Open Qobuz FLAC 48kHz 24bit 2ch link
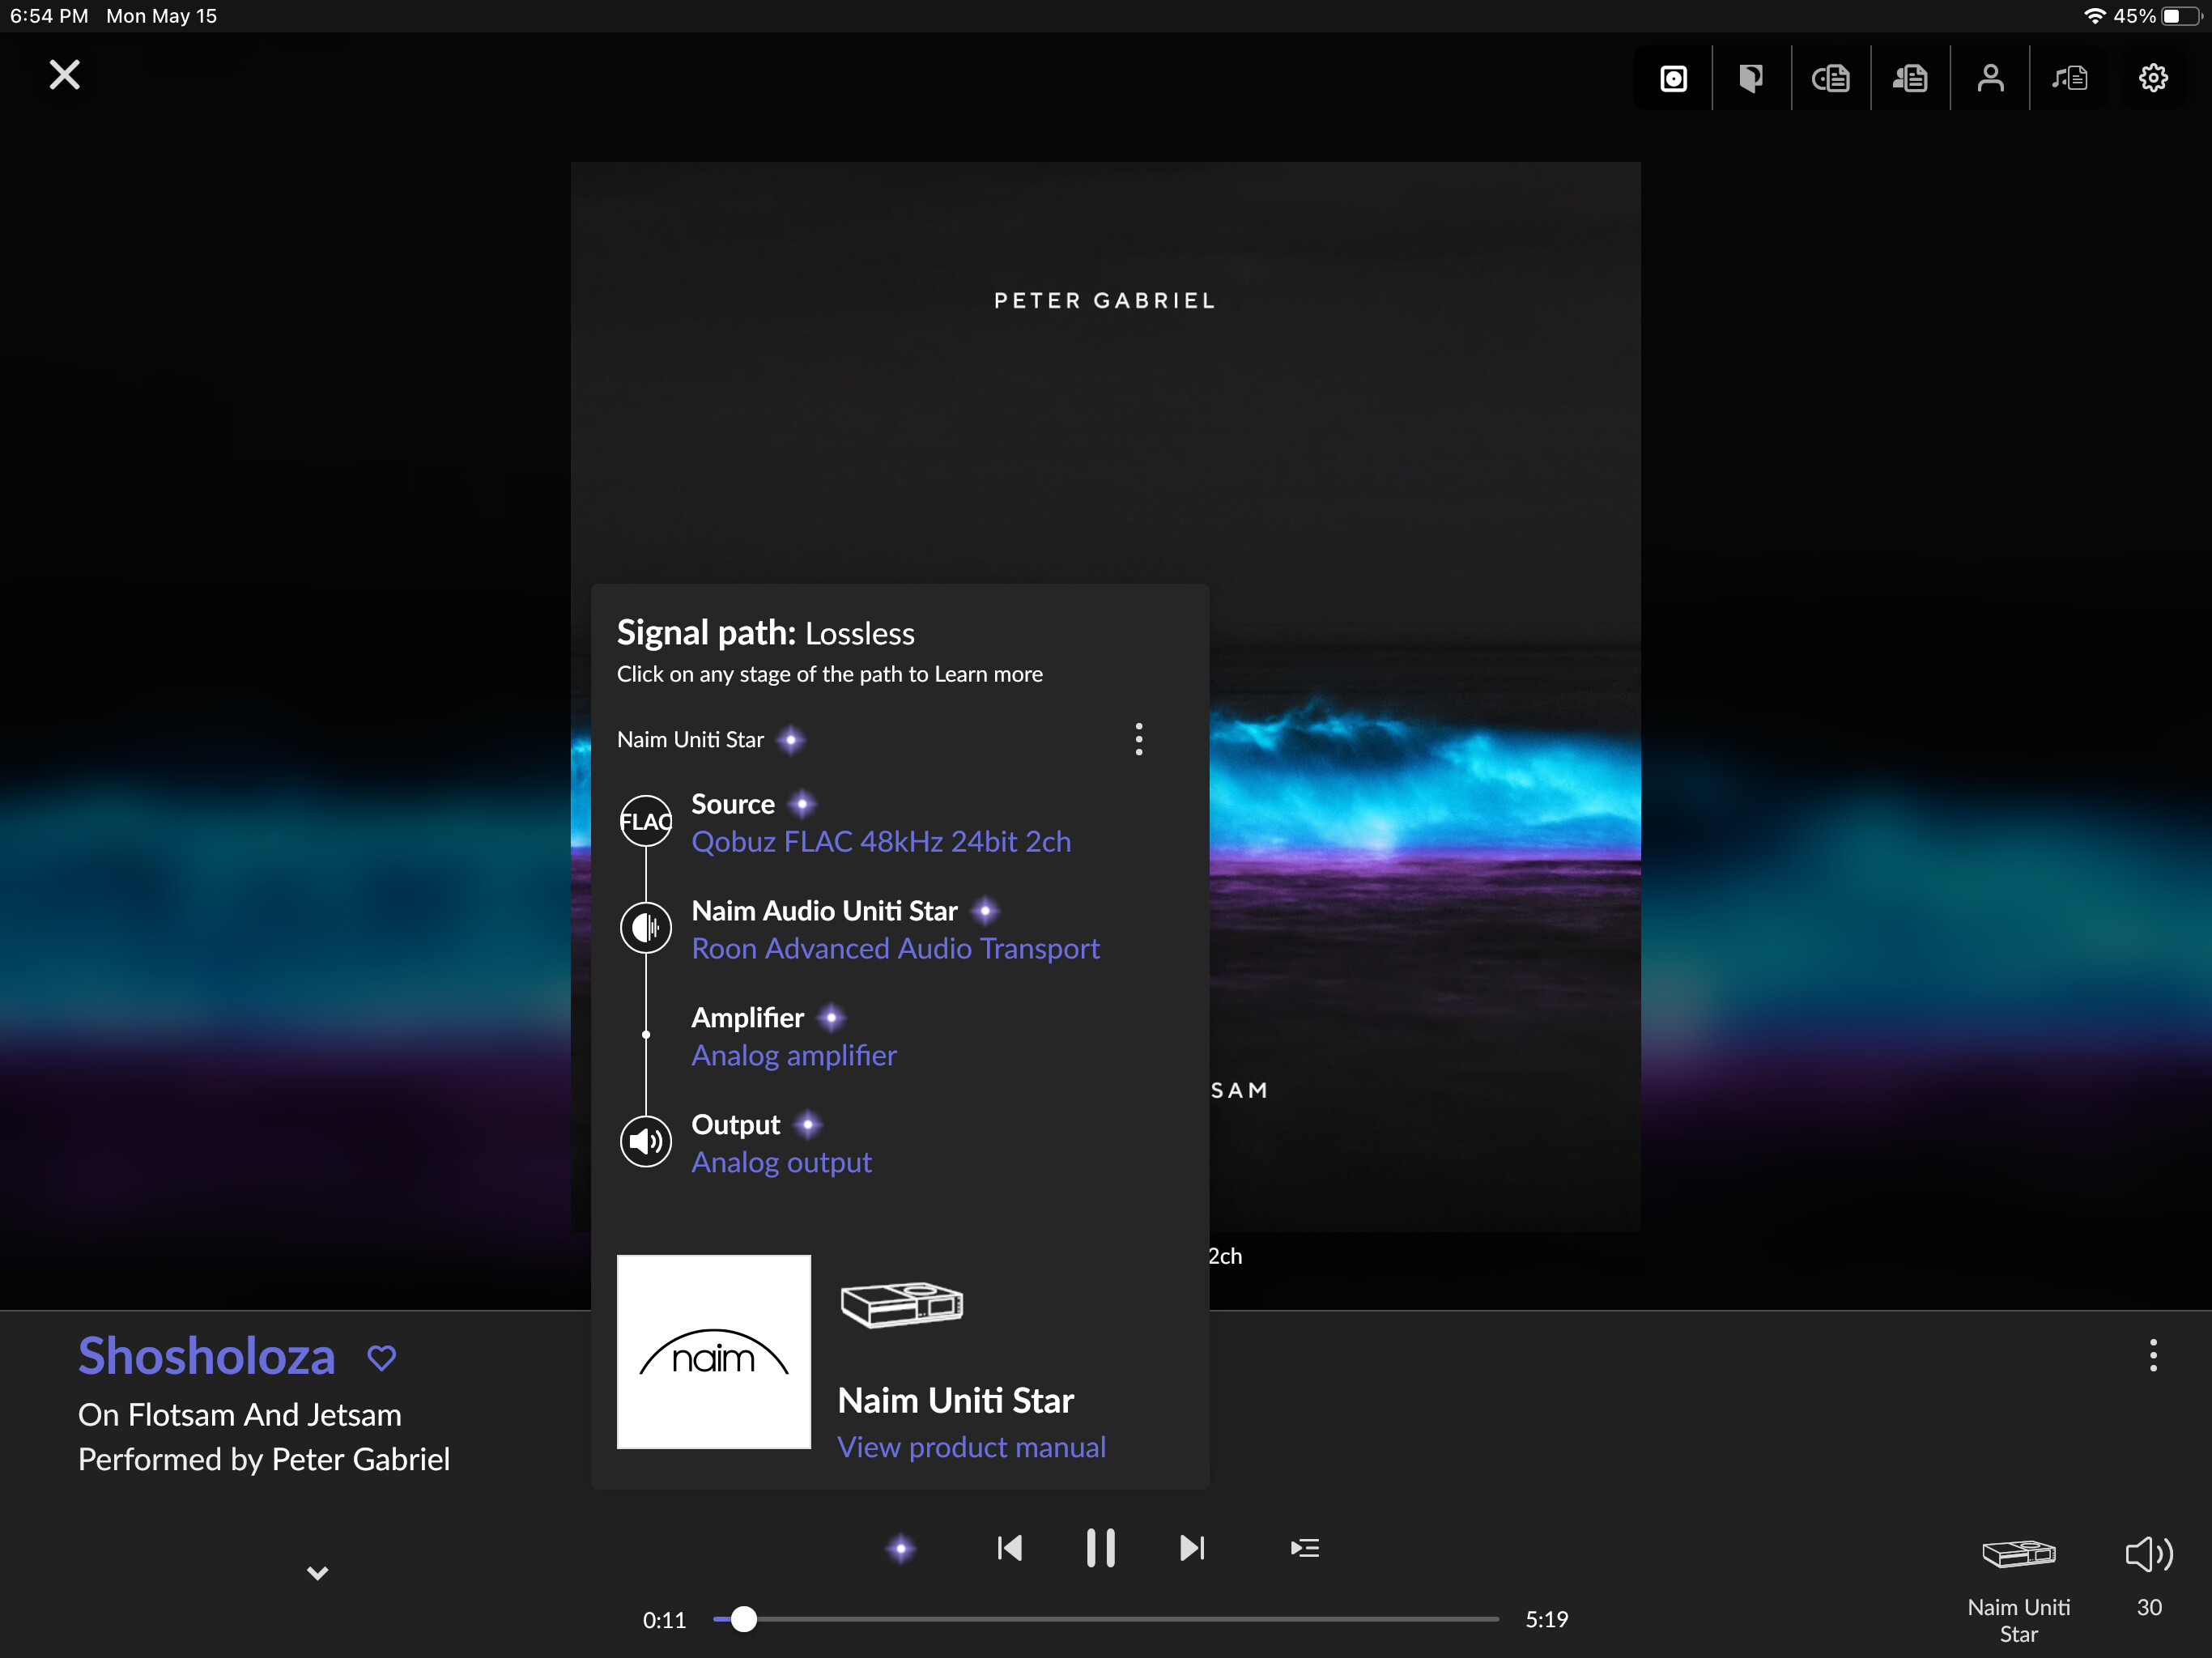The width and height of the screenshot is (2212, 1658). tap(881, 842)
